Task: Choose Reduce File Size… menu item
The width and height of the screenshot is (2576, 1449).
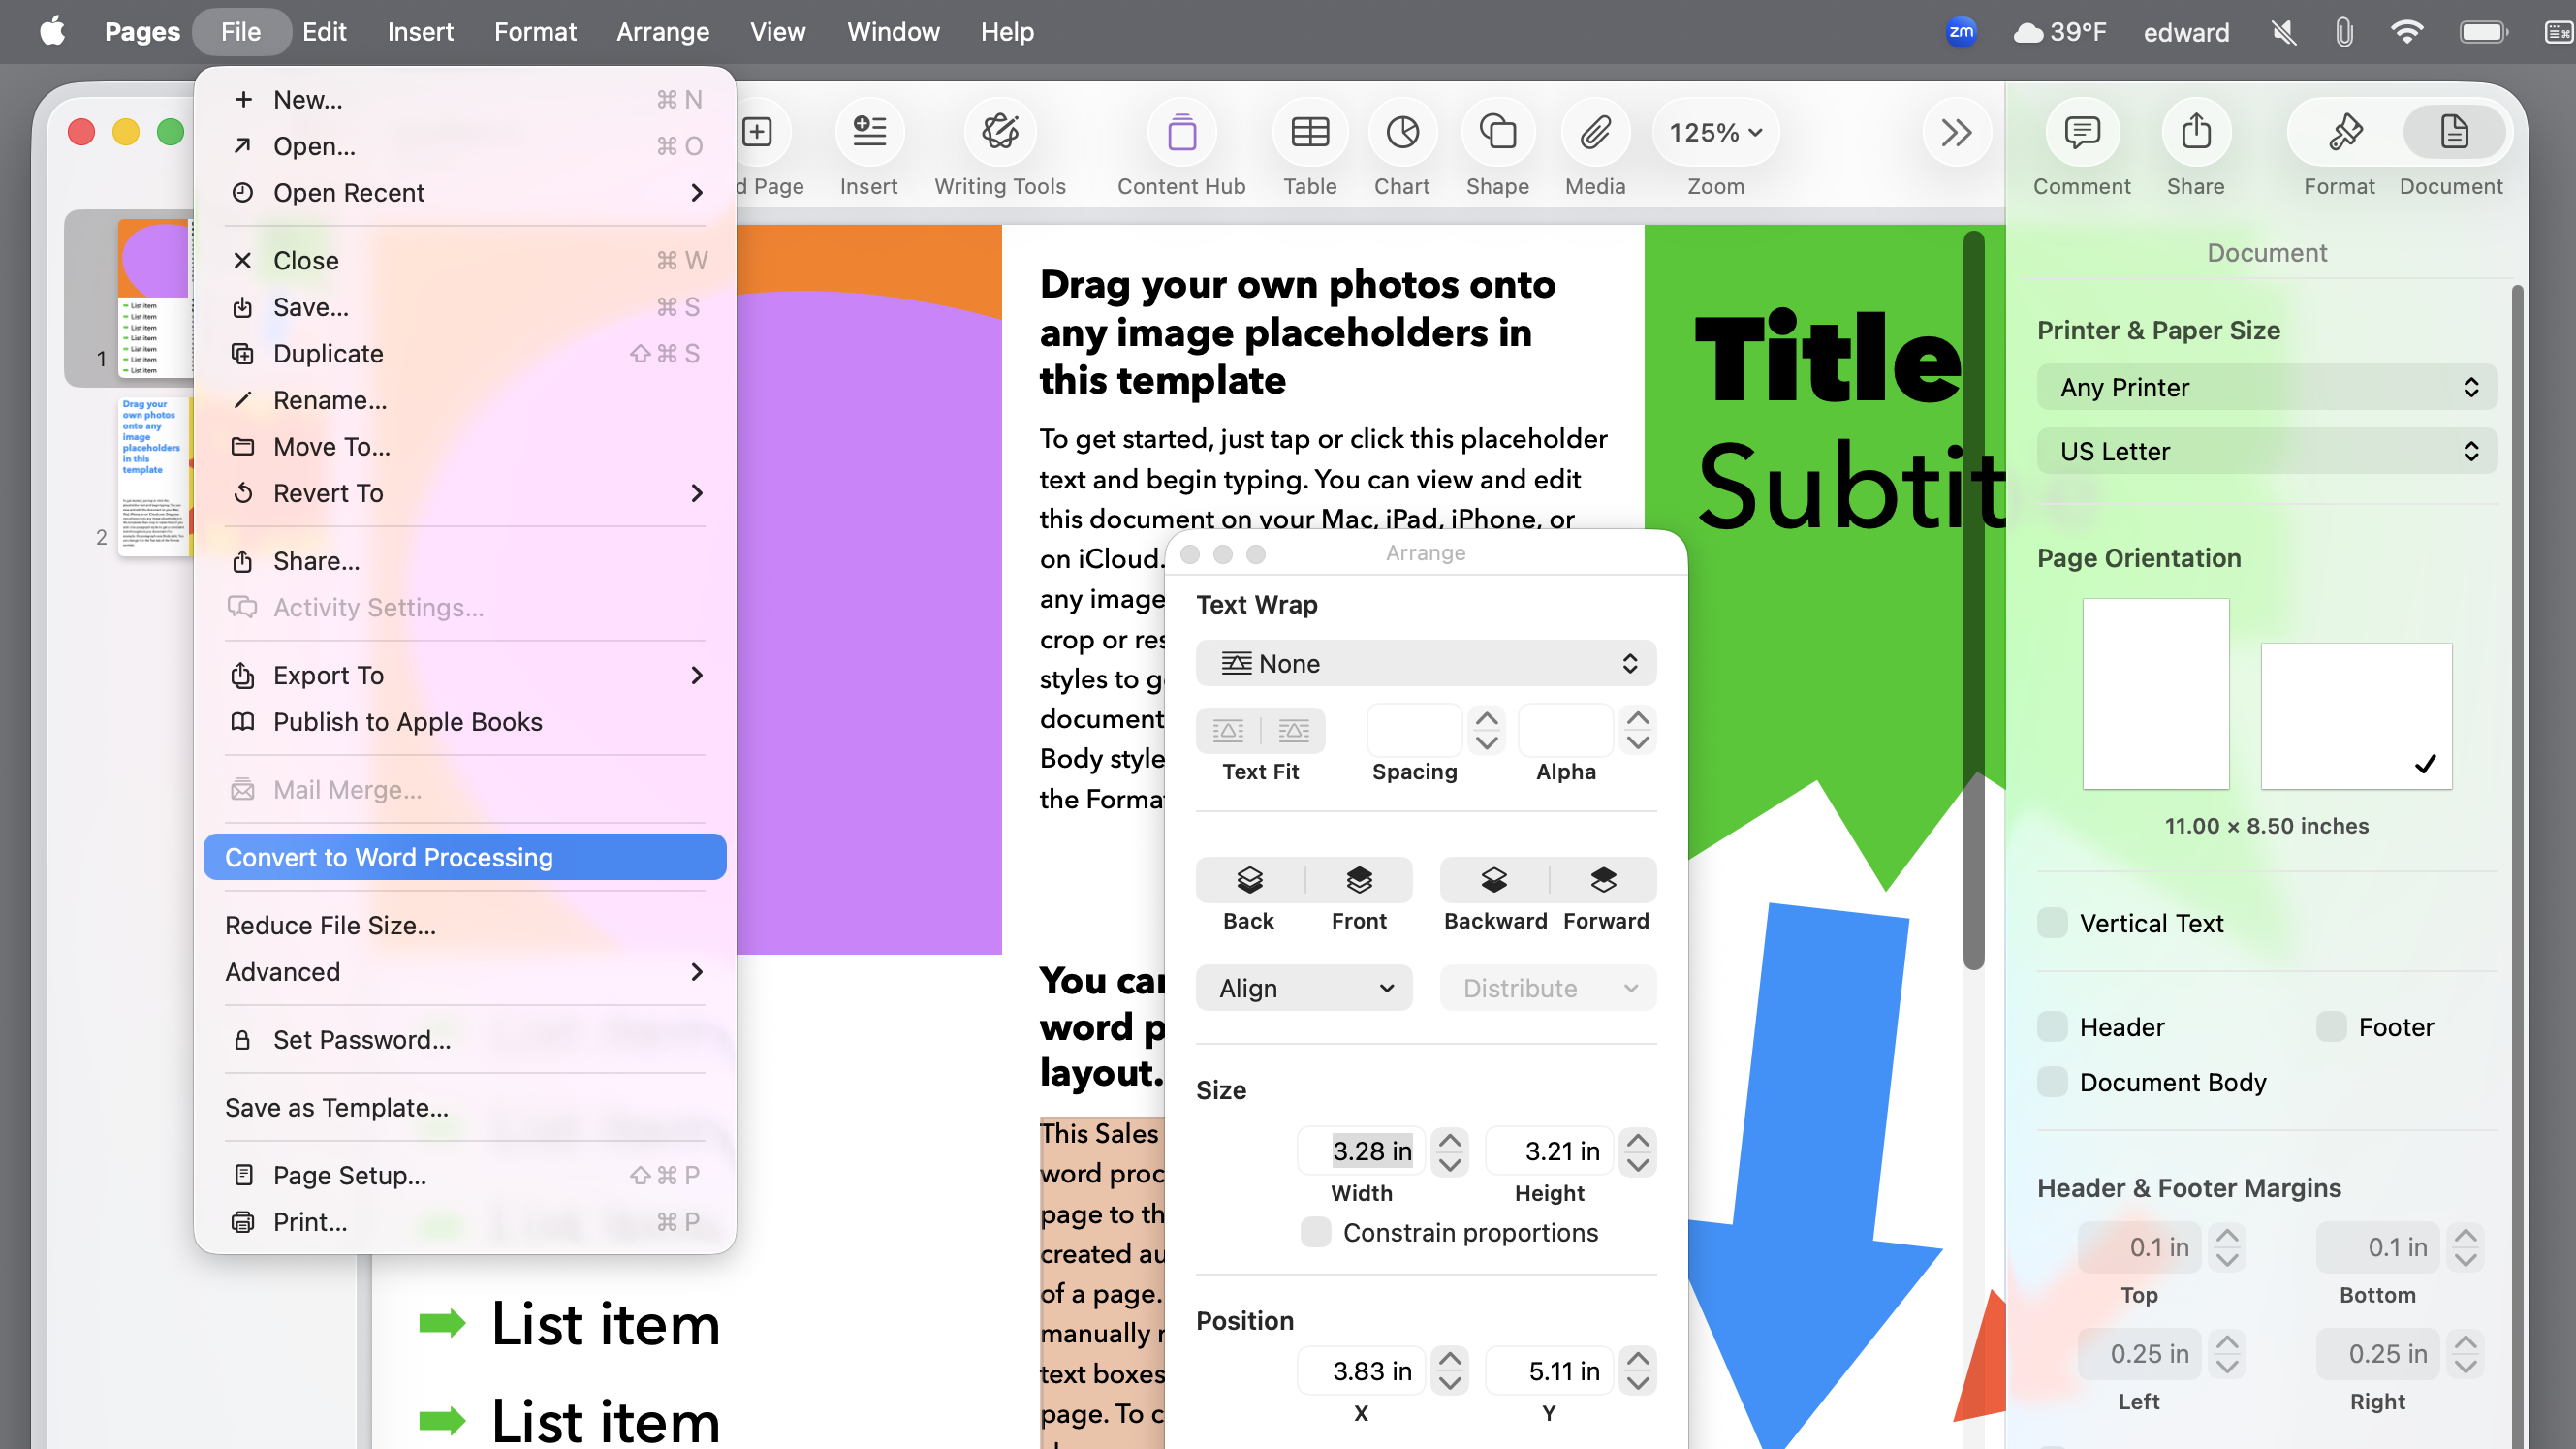Action: coord(465,925)
